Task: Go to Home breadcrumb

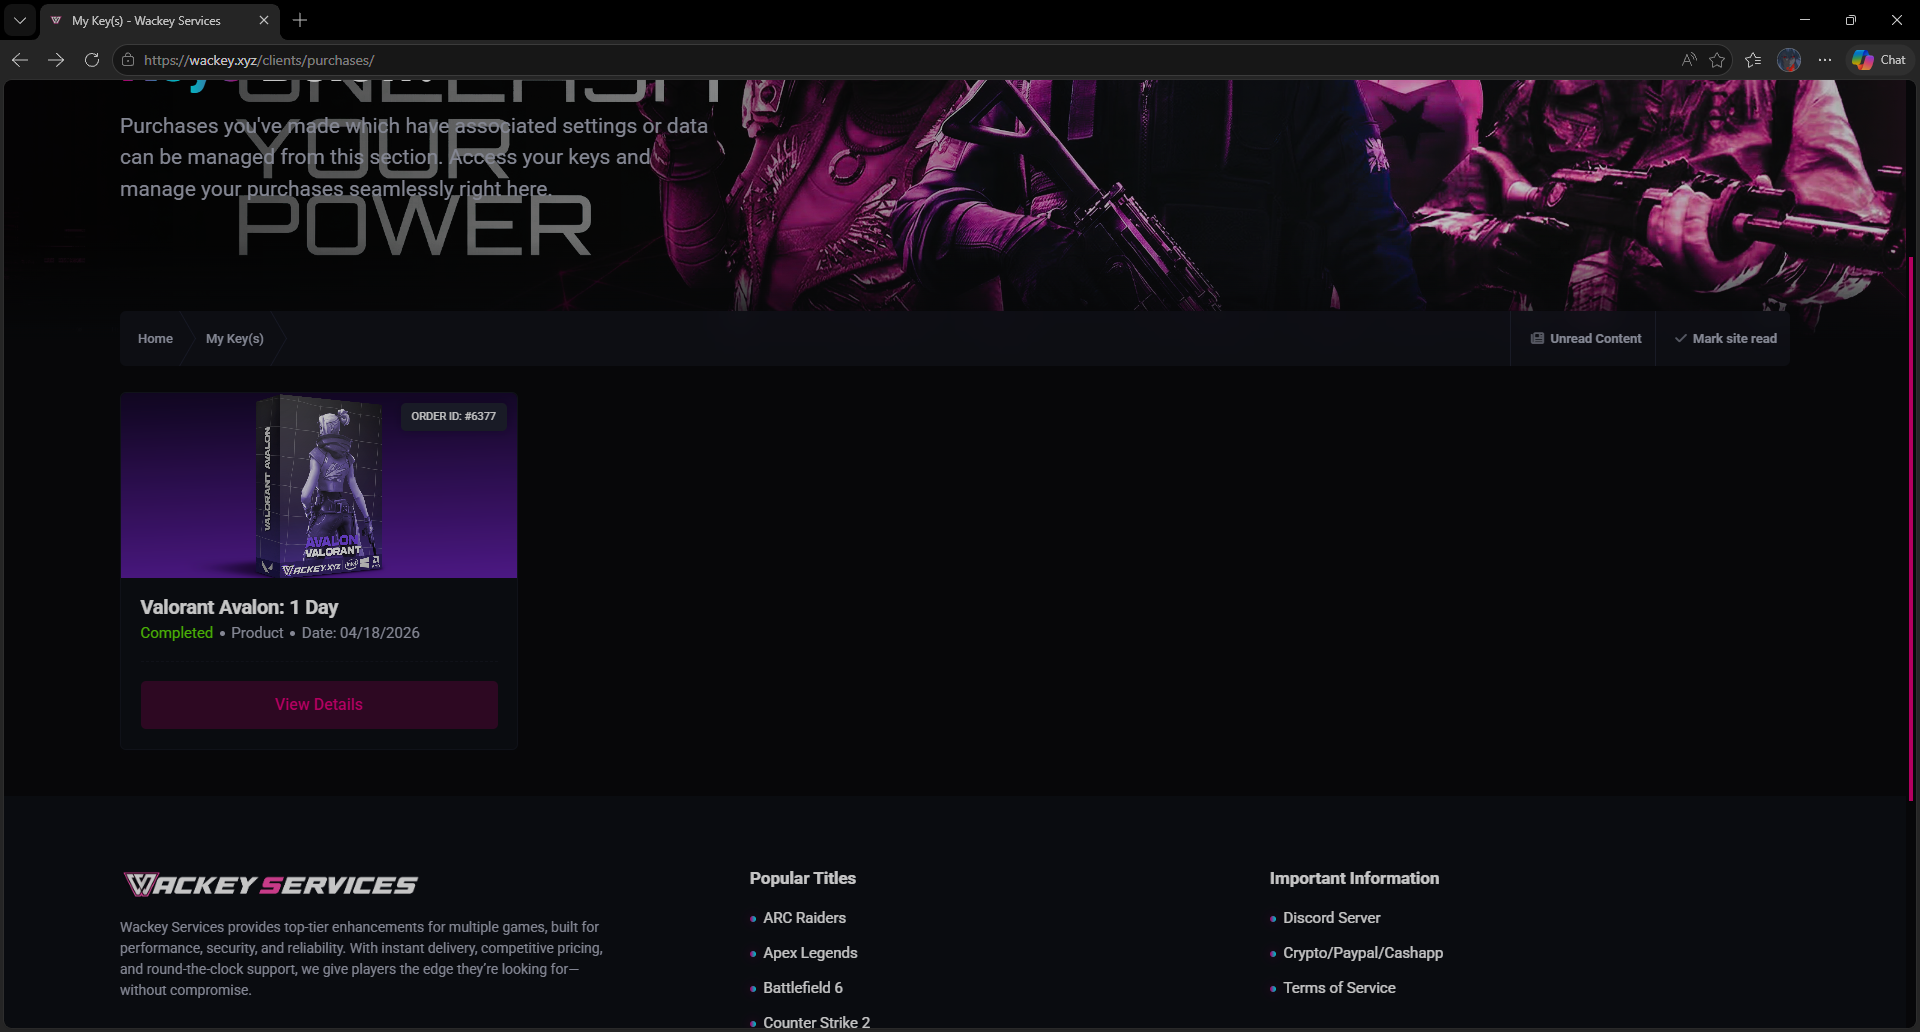Action: click(155, 339)
